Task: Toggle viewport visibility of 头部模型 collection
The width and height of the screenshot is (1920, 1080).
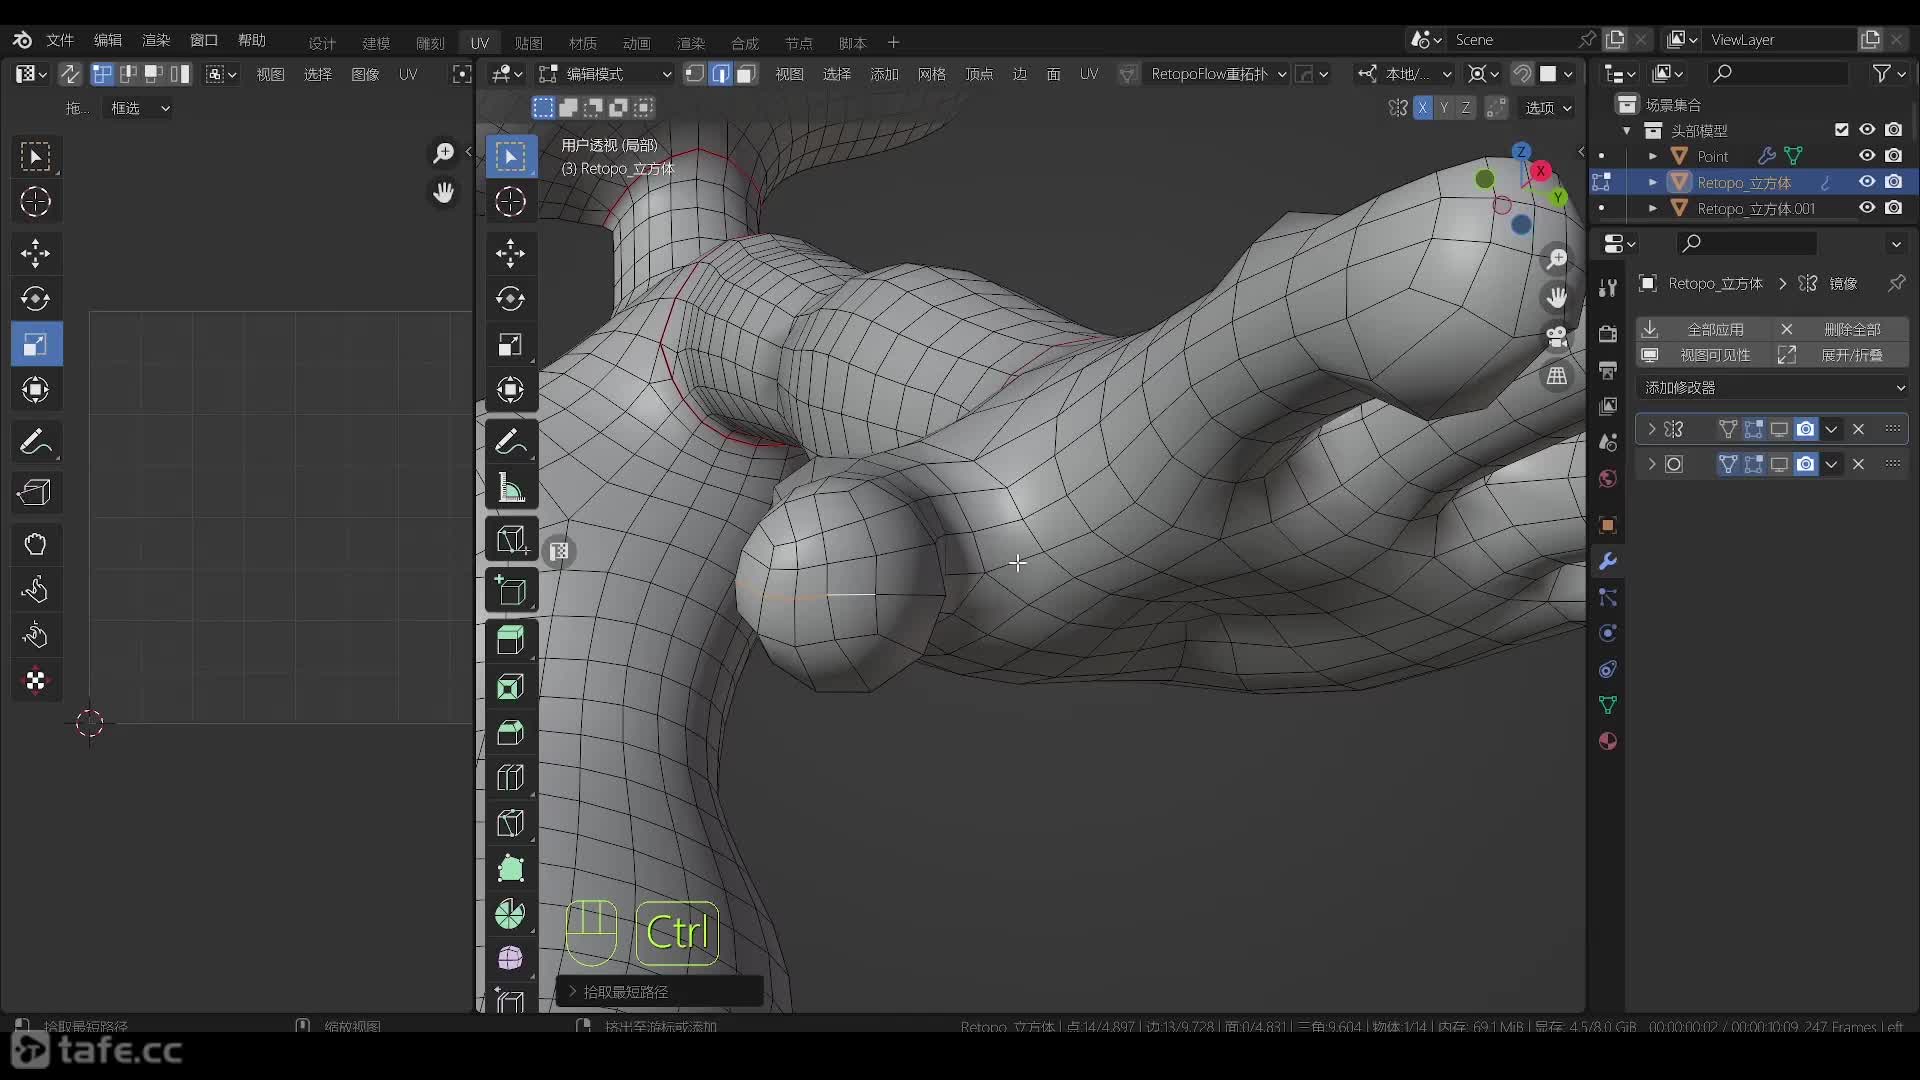Action: (x=1867, y=130)
